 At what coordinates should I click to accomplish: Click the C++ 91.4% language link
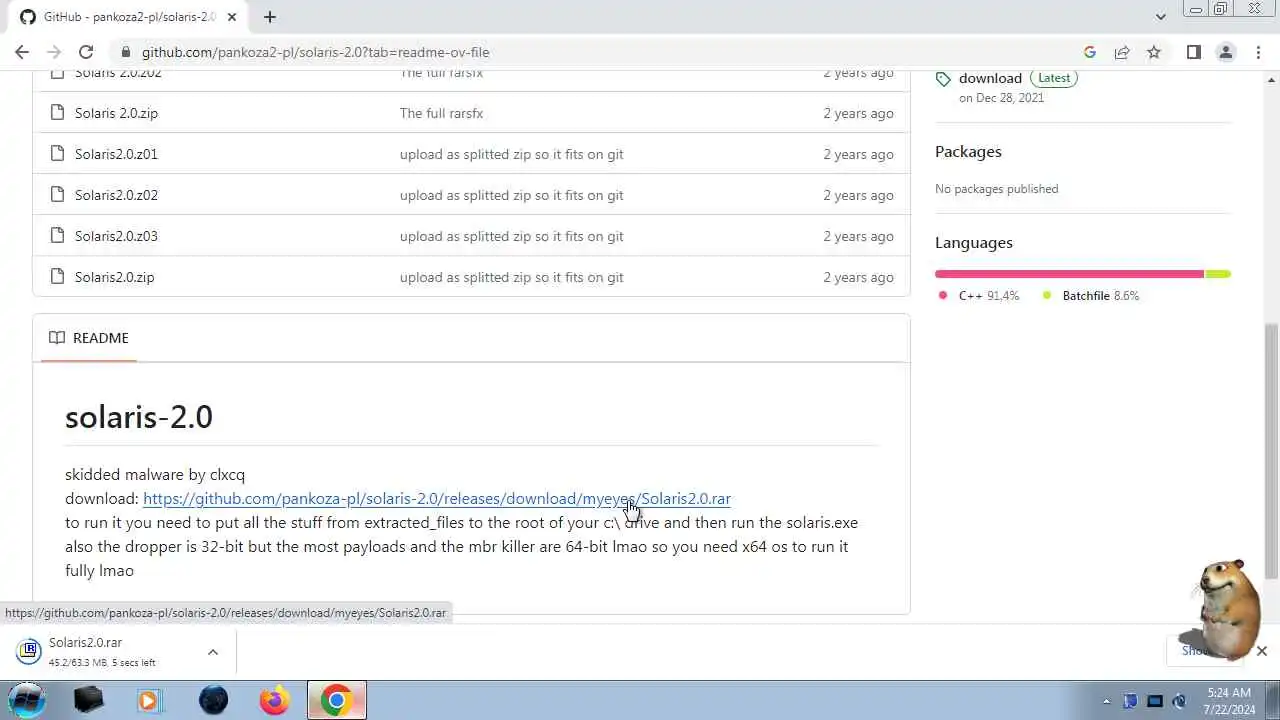coord(979,296)
